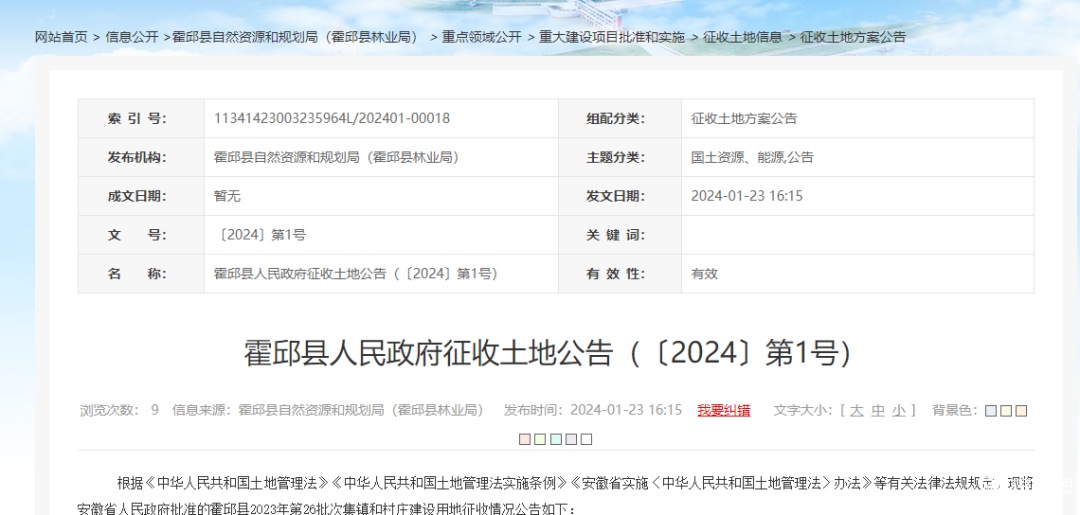Click the 关键词 label cell
1080x515 pixels.
[620, 235]
